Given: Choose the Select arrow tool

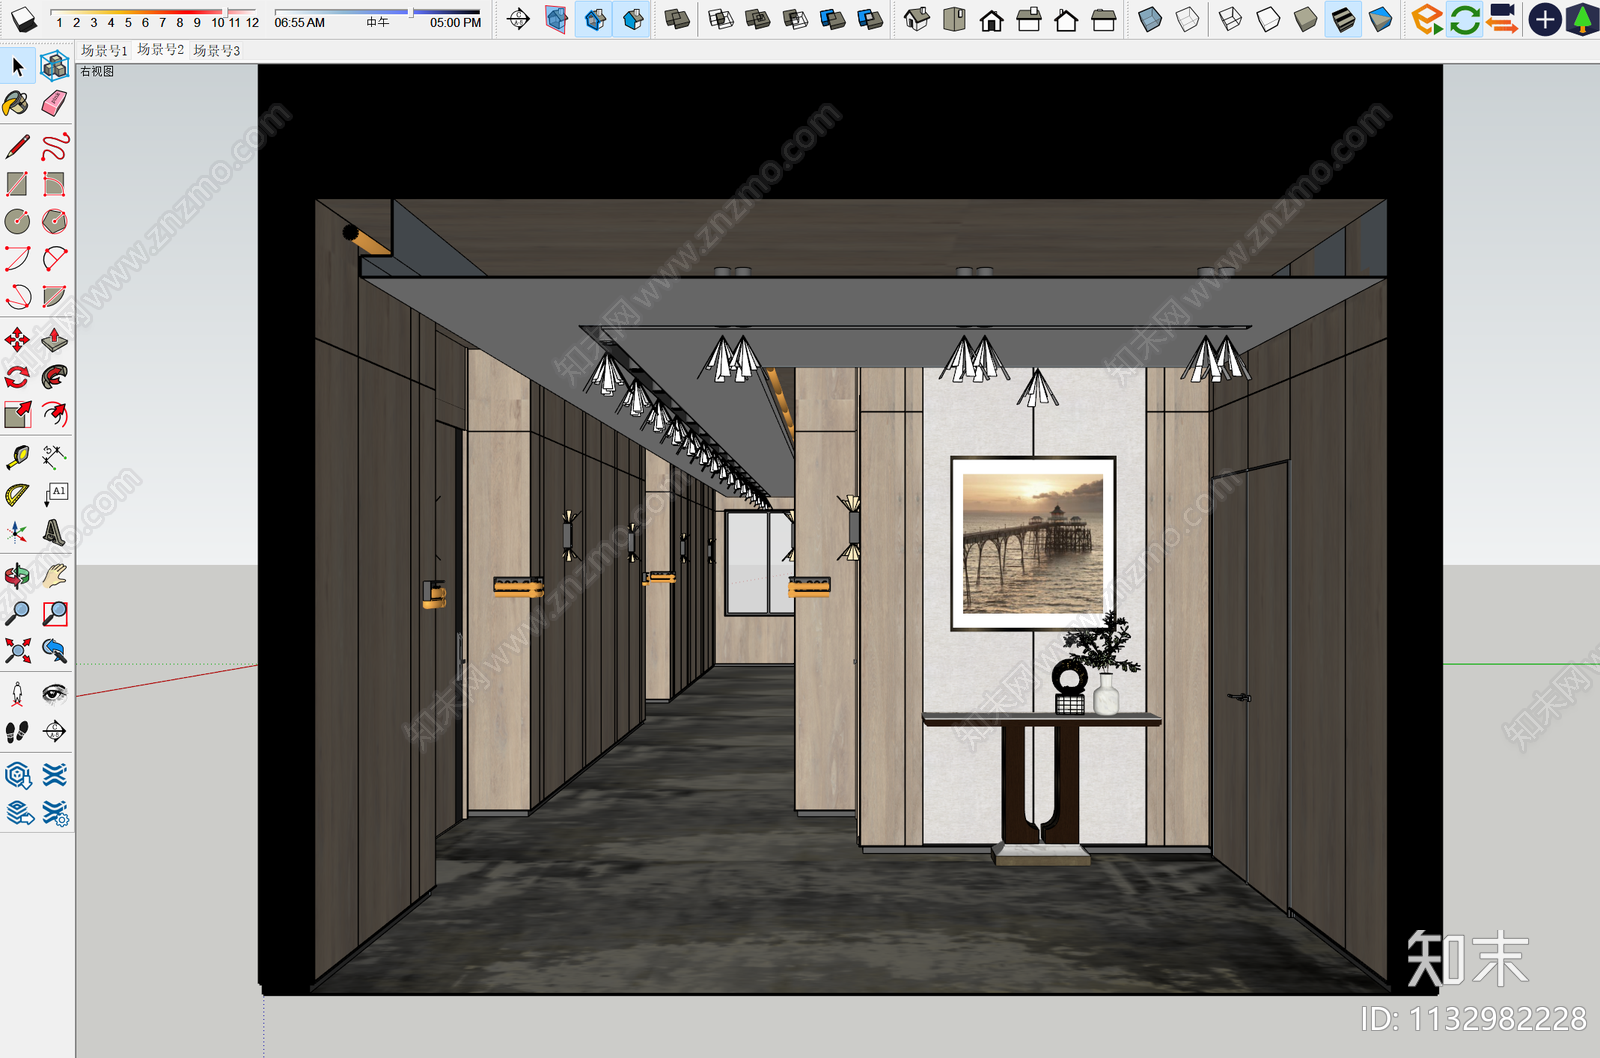Looking at the screenshot, I should (x=17, y=67).
